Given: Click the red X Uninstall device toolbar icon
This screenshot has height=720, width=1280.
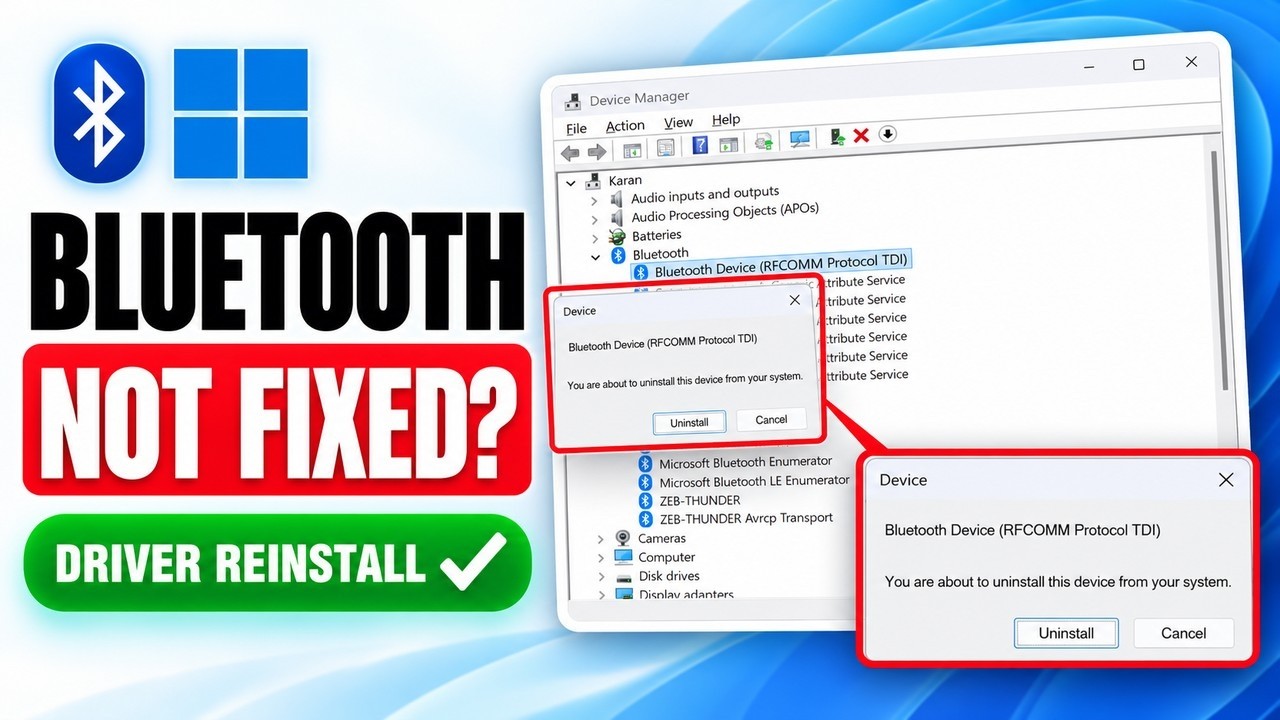Looking at the screenshot, I should tap(861, 135).
